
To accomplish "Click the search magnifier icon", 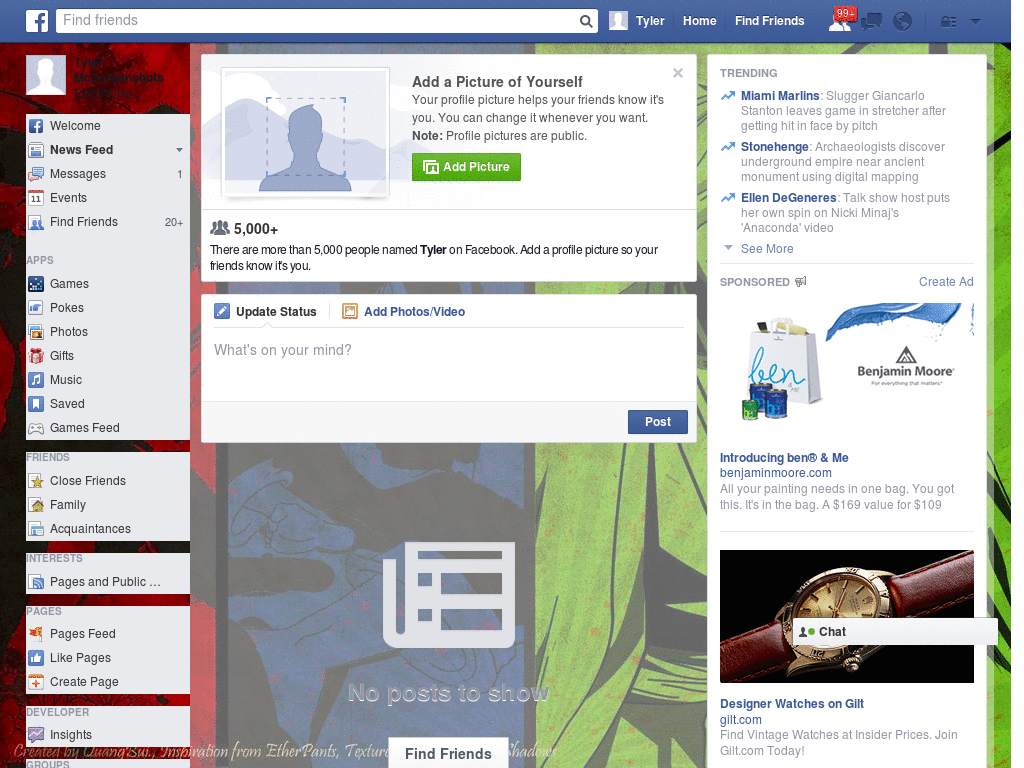I will (586, 21).
